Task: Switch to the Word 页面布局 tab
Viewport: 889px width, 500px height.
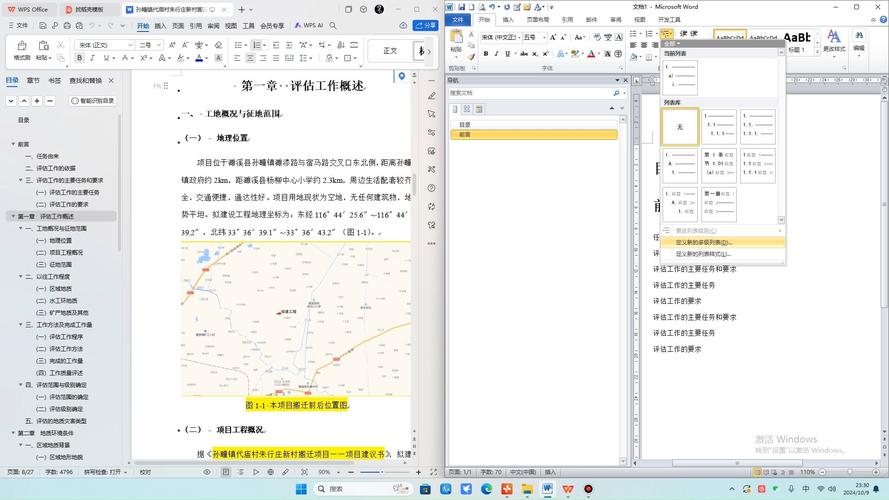Action: [537, 19]
